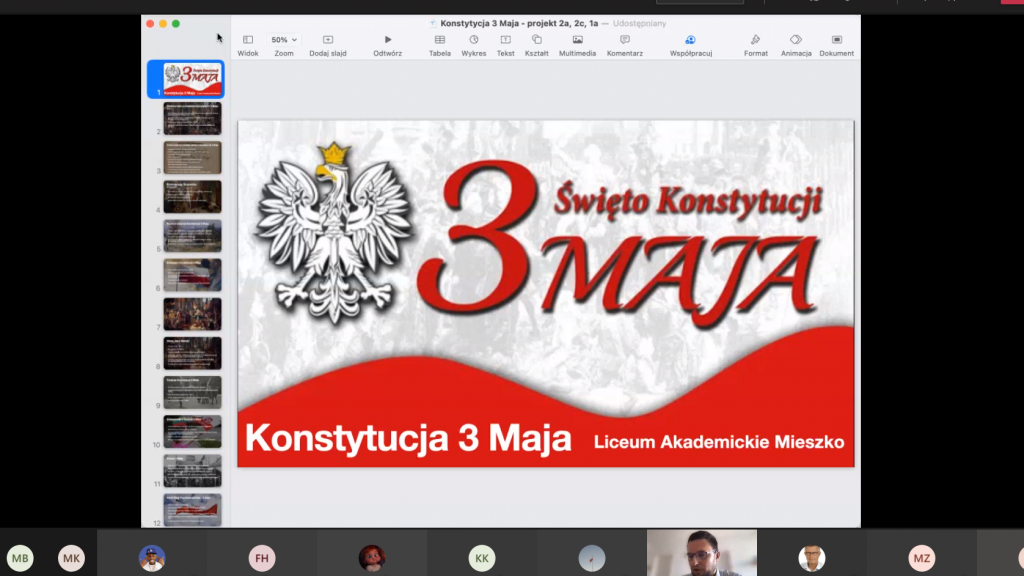Screen dimensions: 1024x576
Task: Click the document title in the title bar
Action: pos(519,24)
